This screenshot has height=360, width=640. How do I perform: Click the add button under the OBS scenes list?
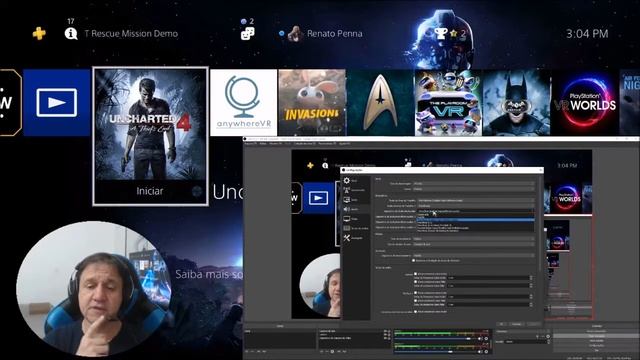[x=246, y=351]
